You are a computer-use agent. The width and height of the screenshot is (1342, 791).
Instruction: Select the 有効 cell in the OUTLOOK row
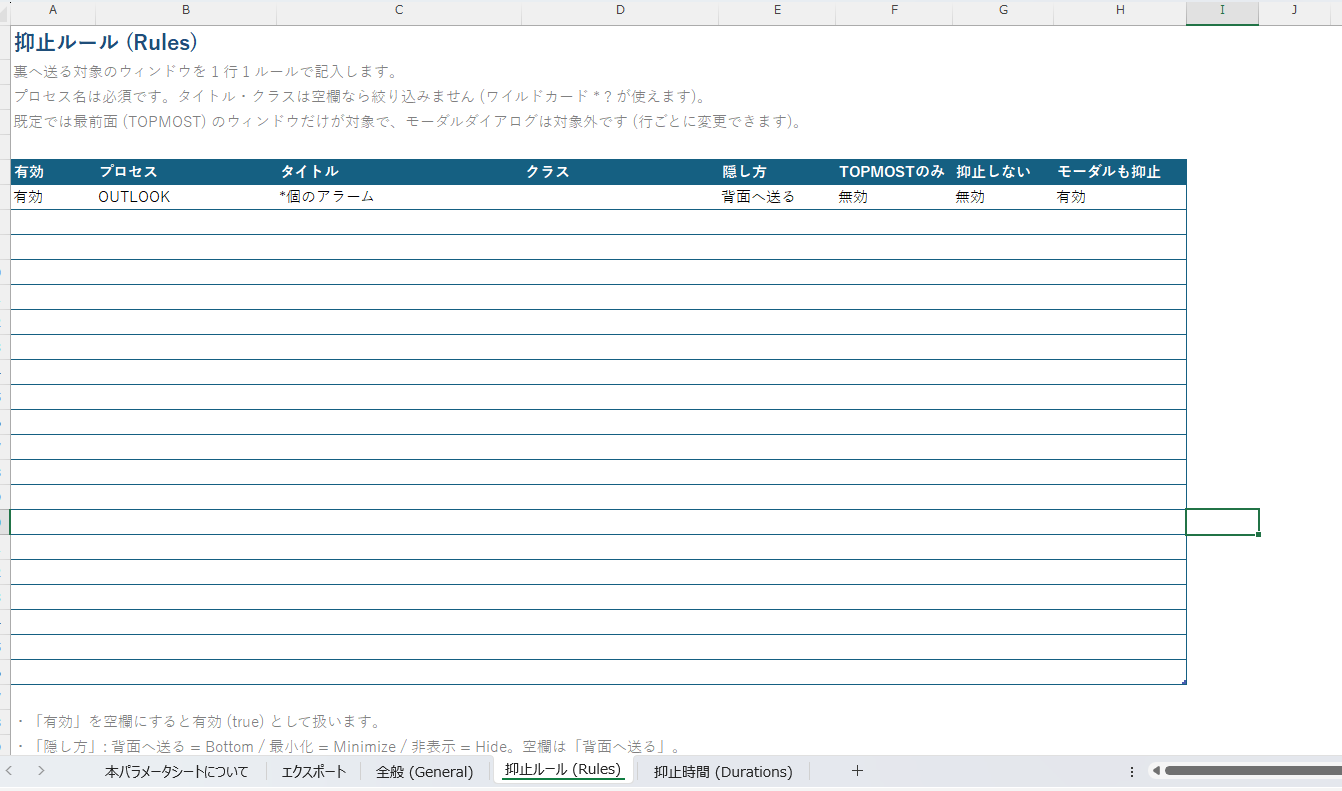point(53,197)
